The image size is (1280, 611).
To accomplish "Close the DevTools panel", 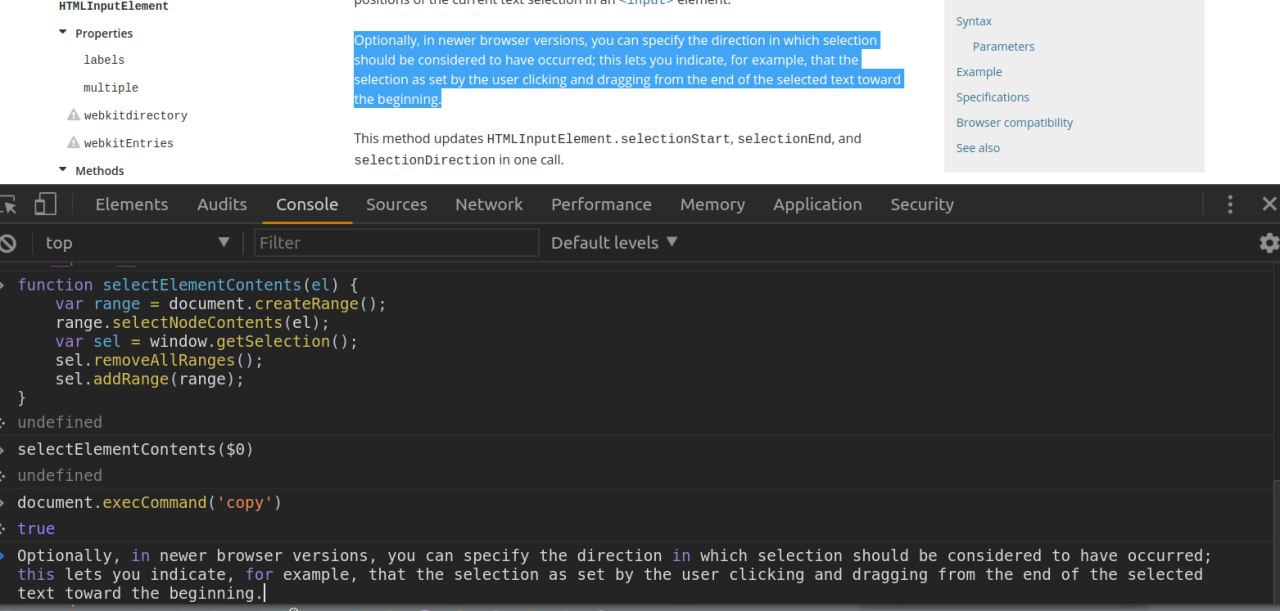I will click(x=1269, y=205).
